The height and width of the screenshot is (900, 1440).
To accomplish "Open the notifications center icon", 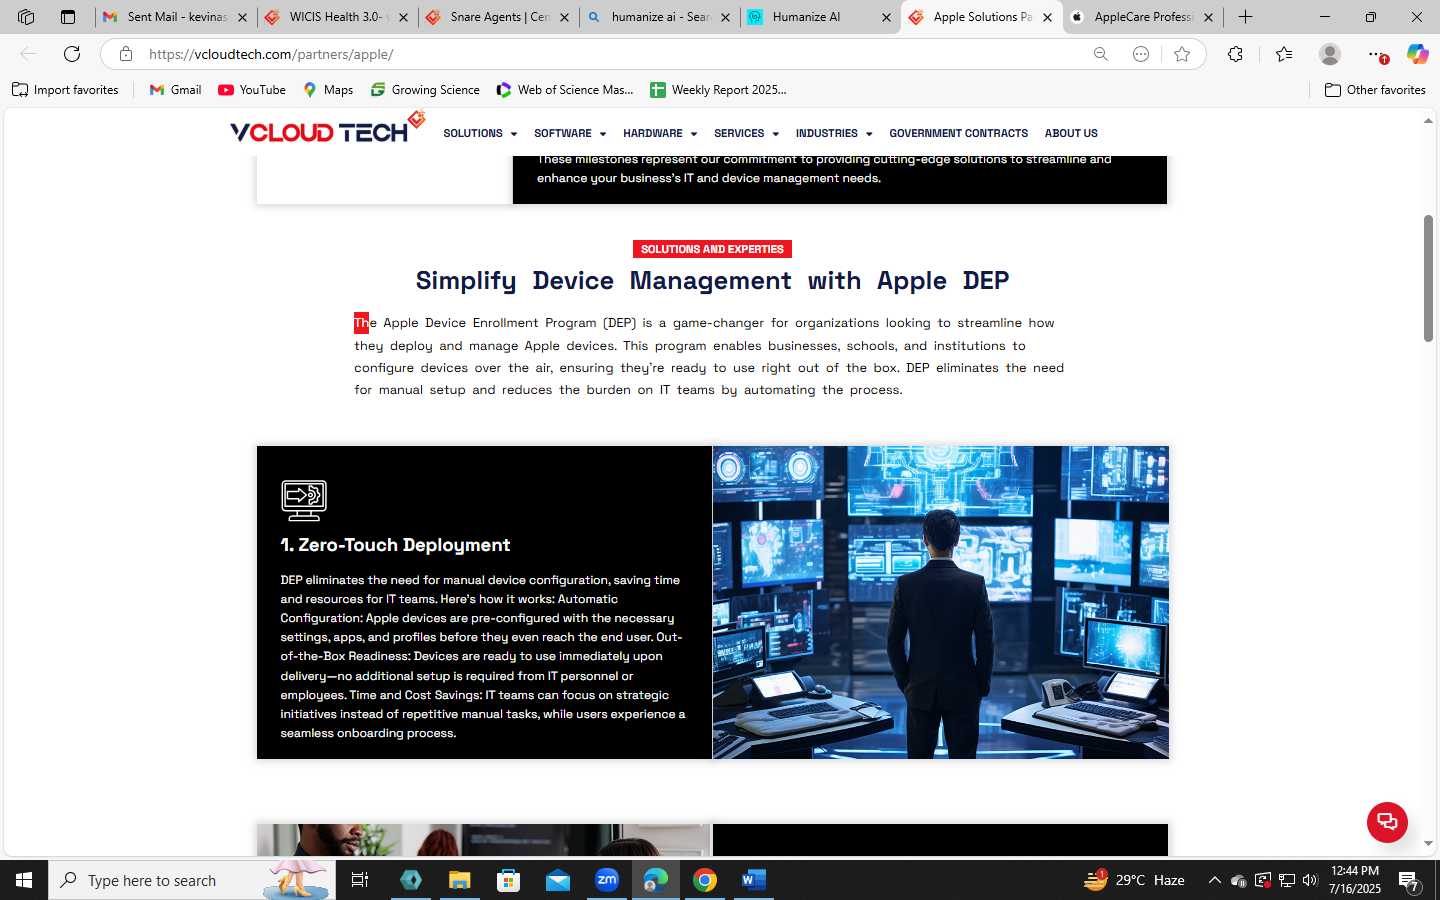I will (x=1410, y=880).
